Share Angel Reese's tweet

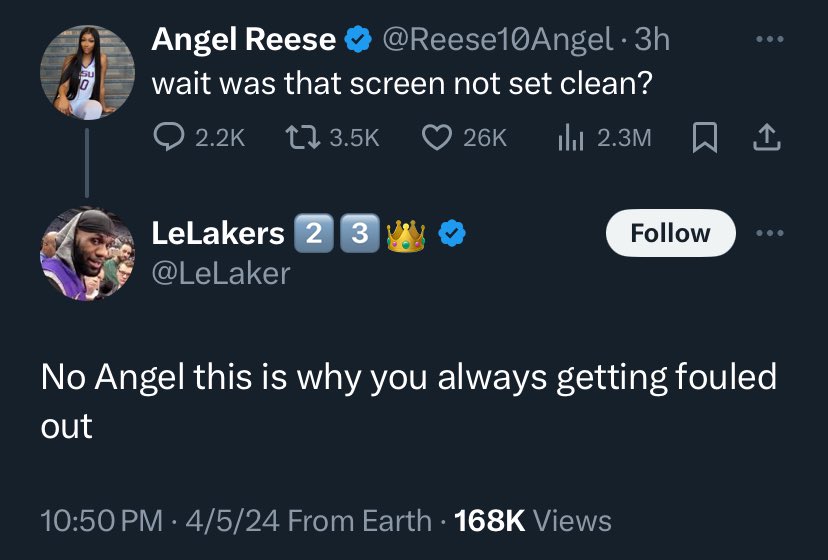[766, 137]
